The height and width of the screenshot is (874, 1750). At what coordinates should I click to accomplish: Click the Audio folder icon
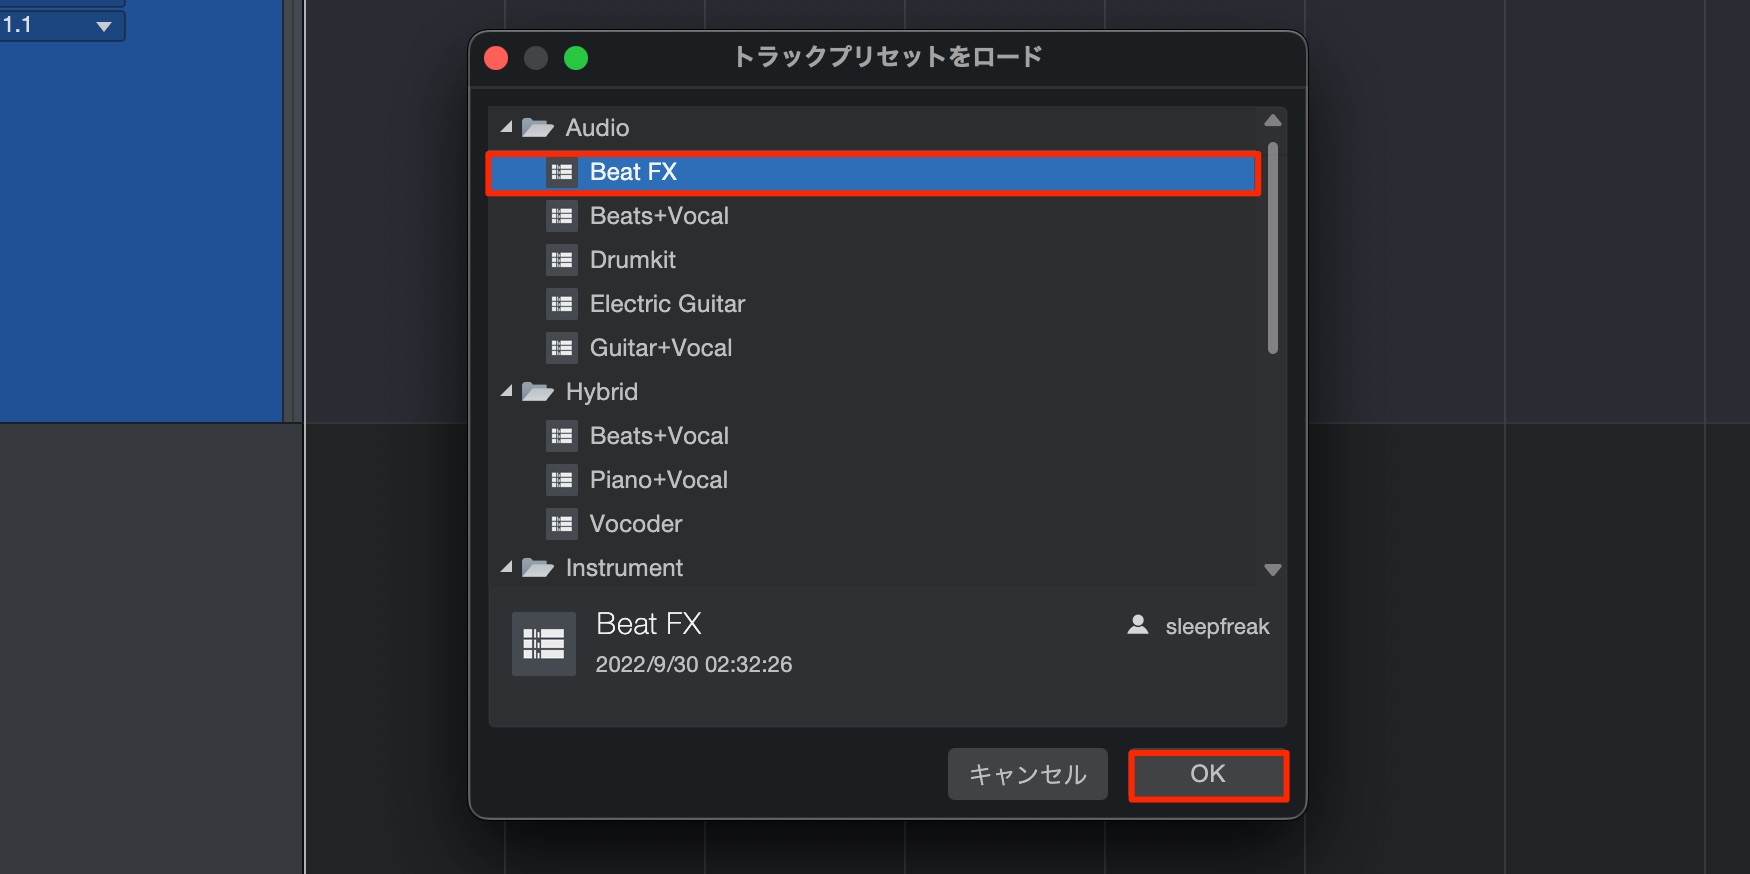click(538, 128)
